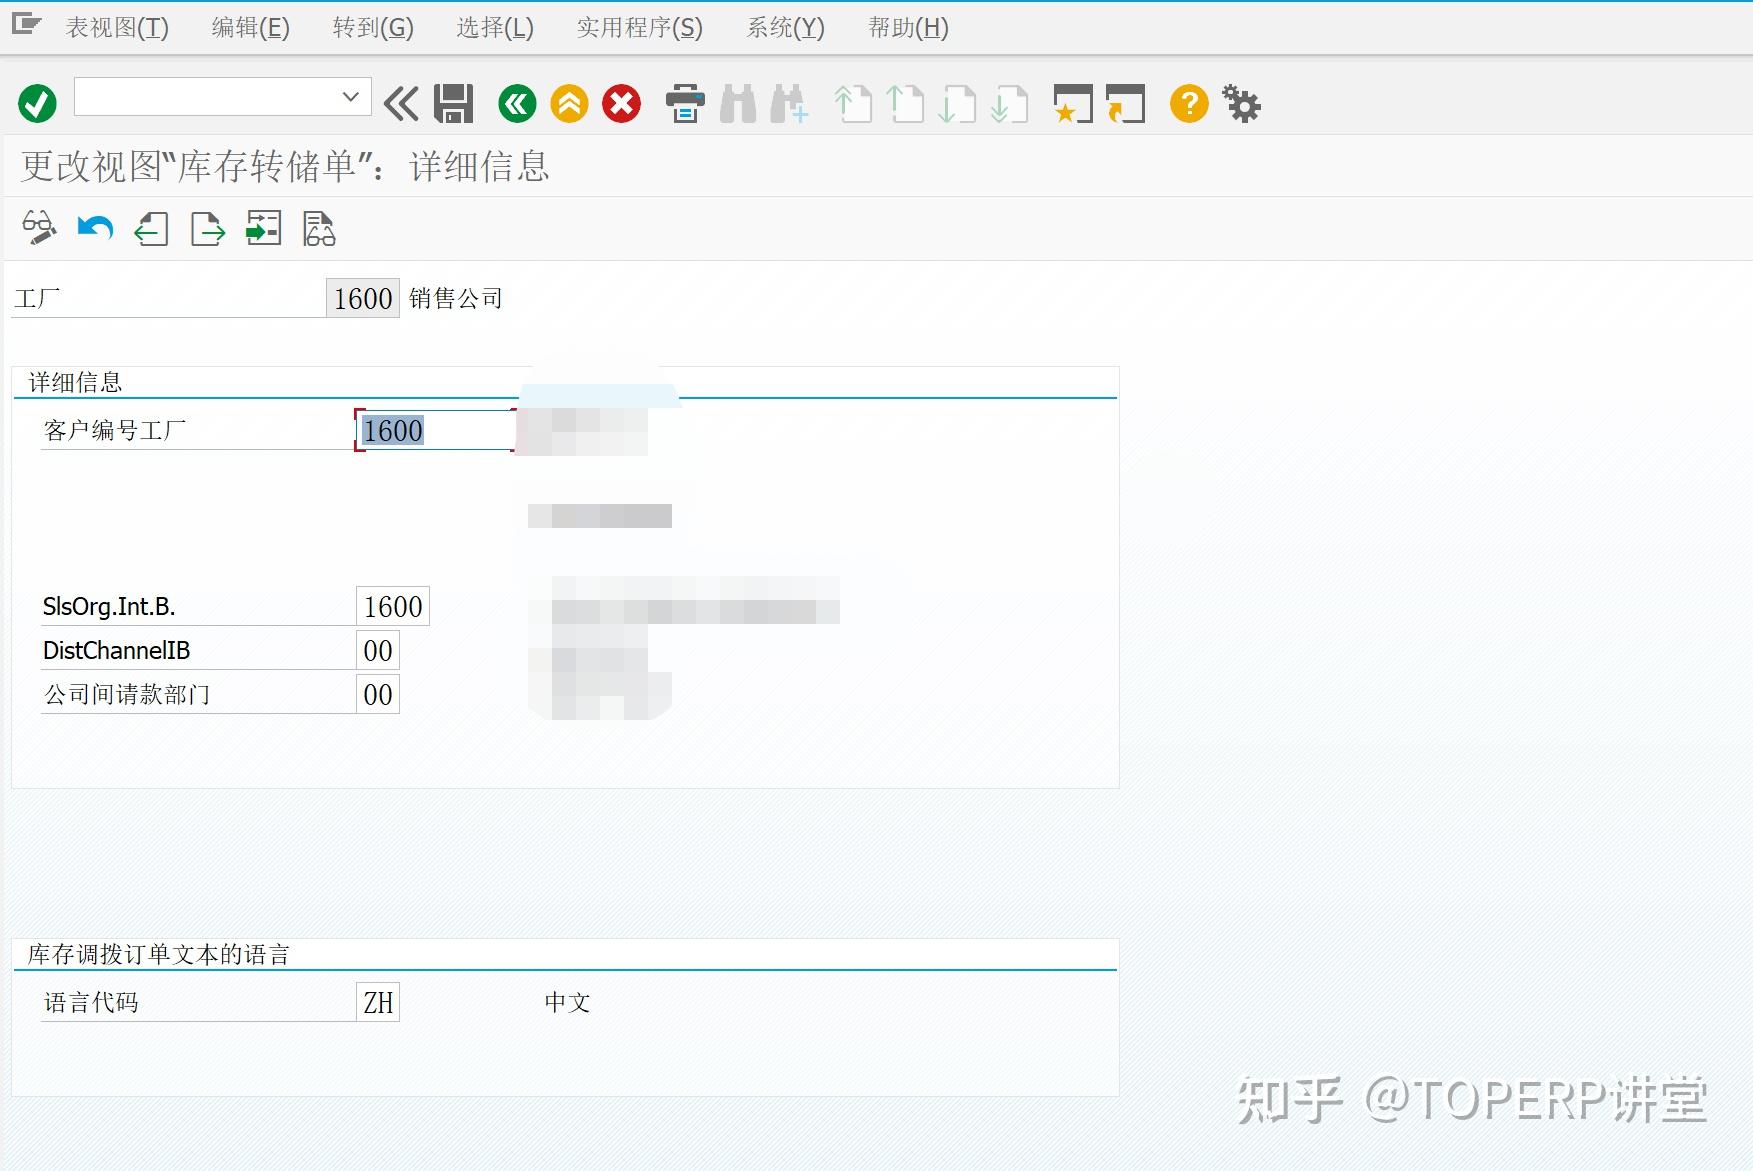This screenshot has height=1171, width=1753.
Task: Exit the transaction with the yellow arrow
Action: pos(568,103)
